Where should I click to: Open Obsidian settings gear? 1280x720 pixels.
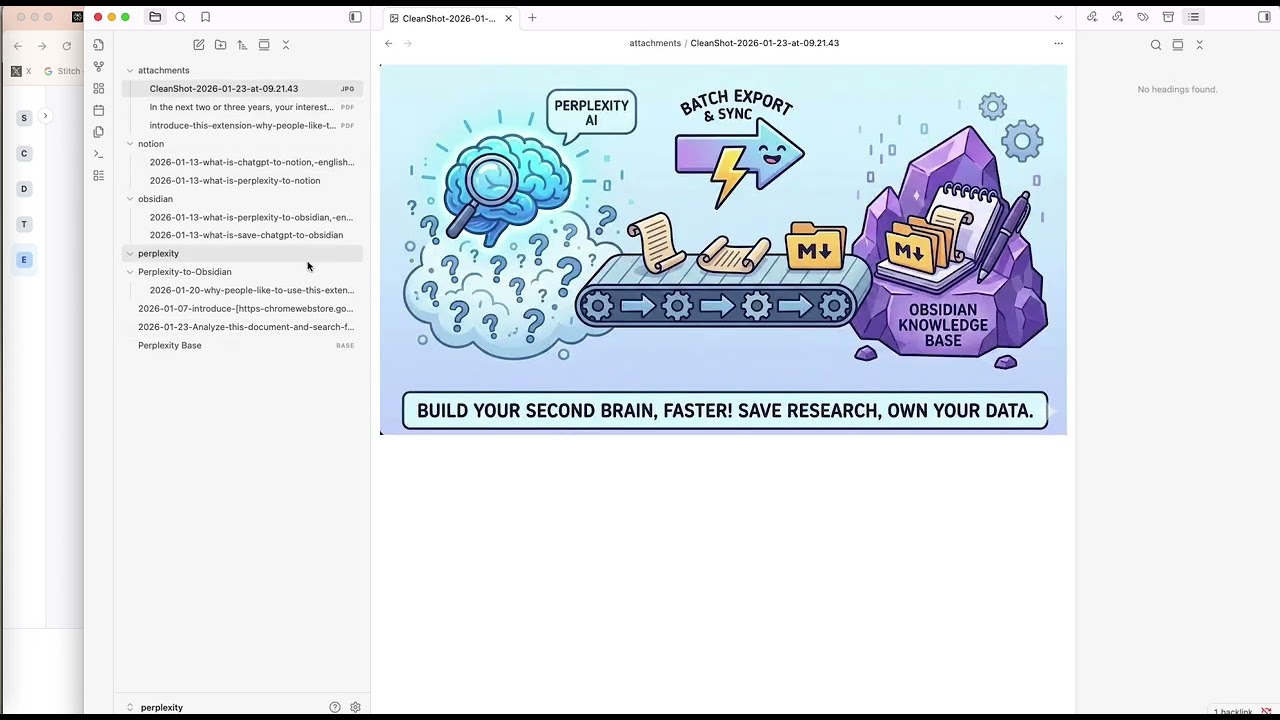click(x=355, y=707)
